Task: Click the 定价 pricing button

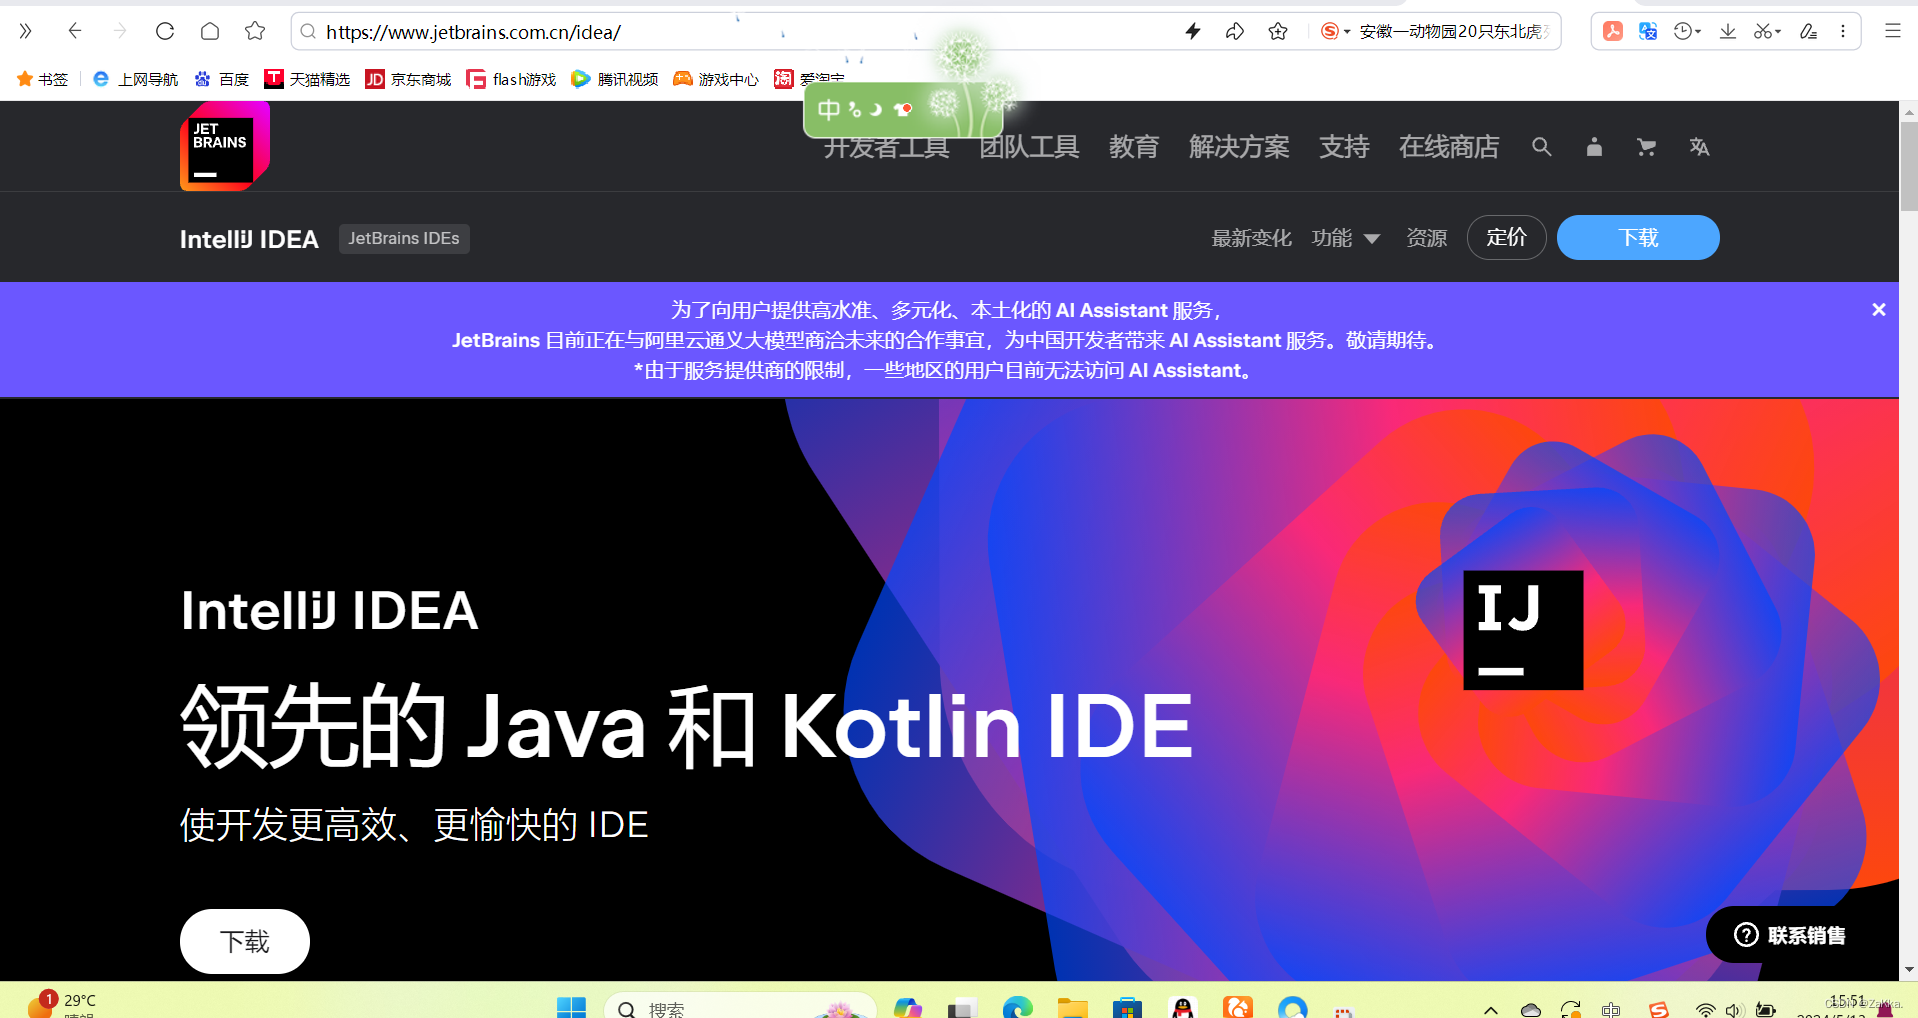Action: [1506, 237]
